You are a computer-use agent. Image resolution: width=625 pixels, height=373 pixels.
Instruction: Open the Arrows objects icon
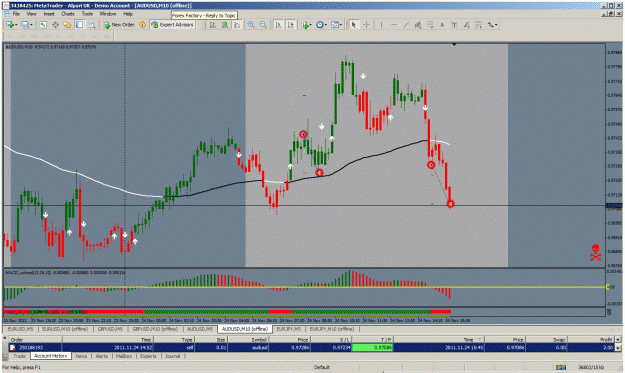tap(491, 25)
